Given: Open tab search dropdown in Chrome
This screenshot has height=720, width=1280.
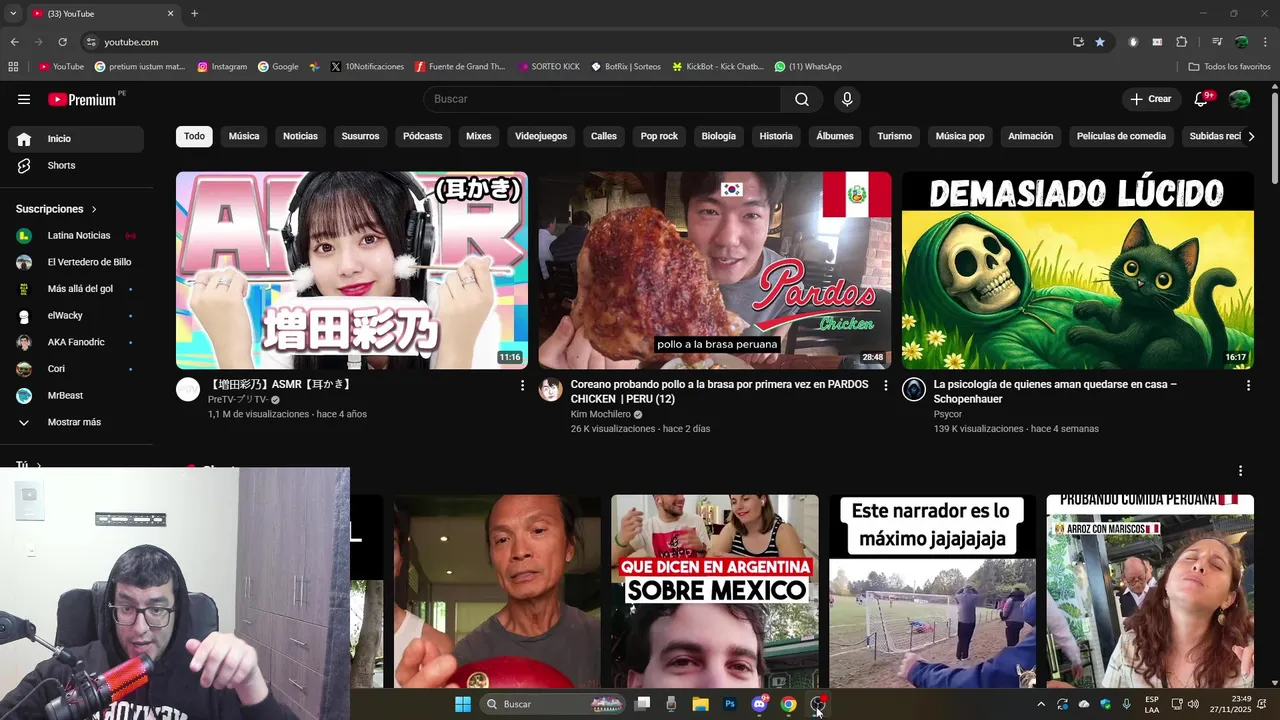Looking at the screenshot, I should click(x=14, y=13).
